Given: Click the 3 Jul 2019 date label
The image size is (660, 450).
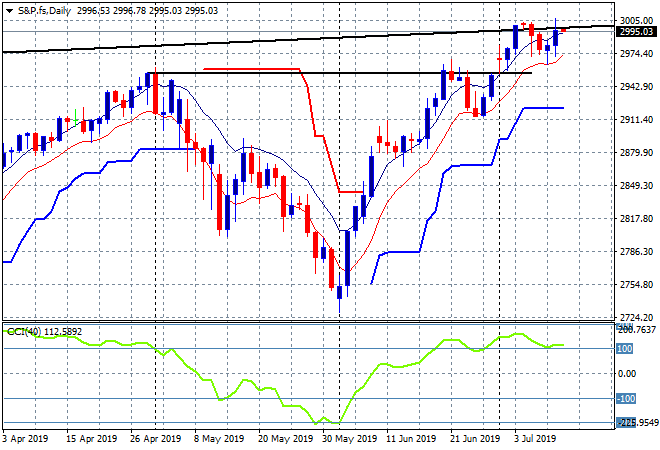Looking at the screenshot, I should 535,439.
